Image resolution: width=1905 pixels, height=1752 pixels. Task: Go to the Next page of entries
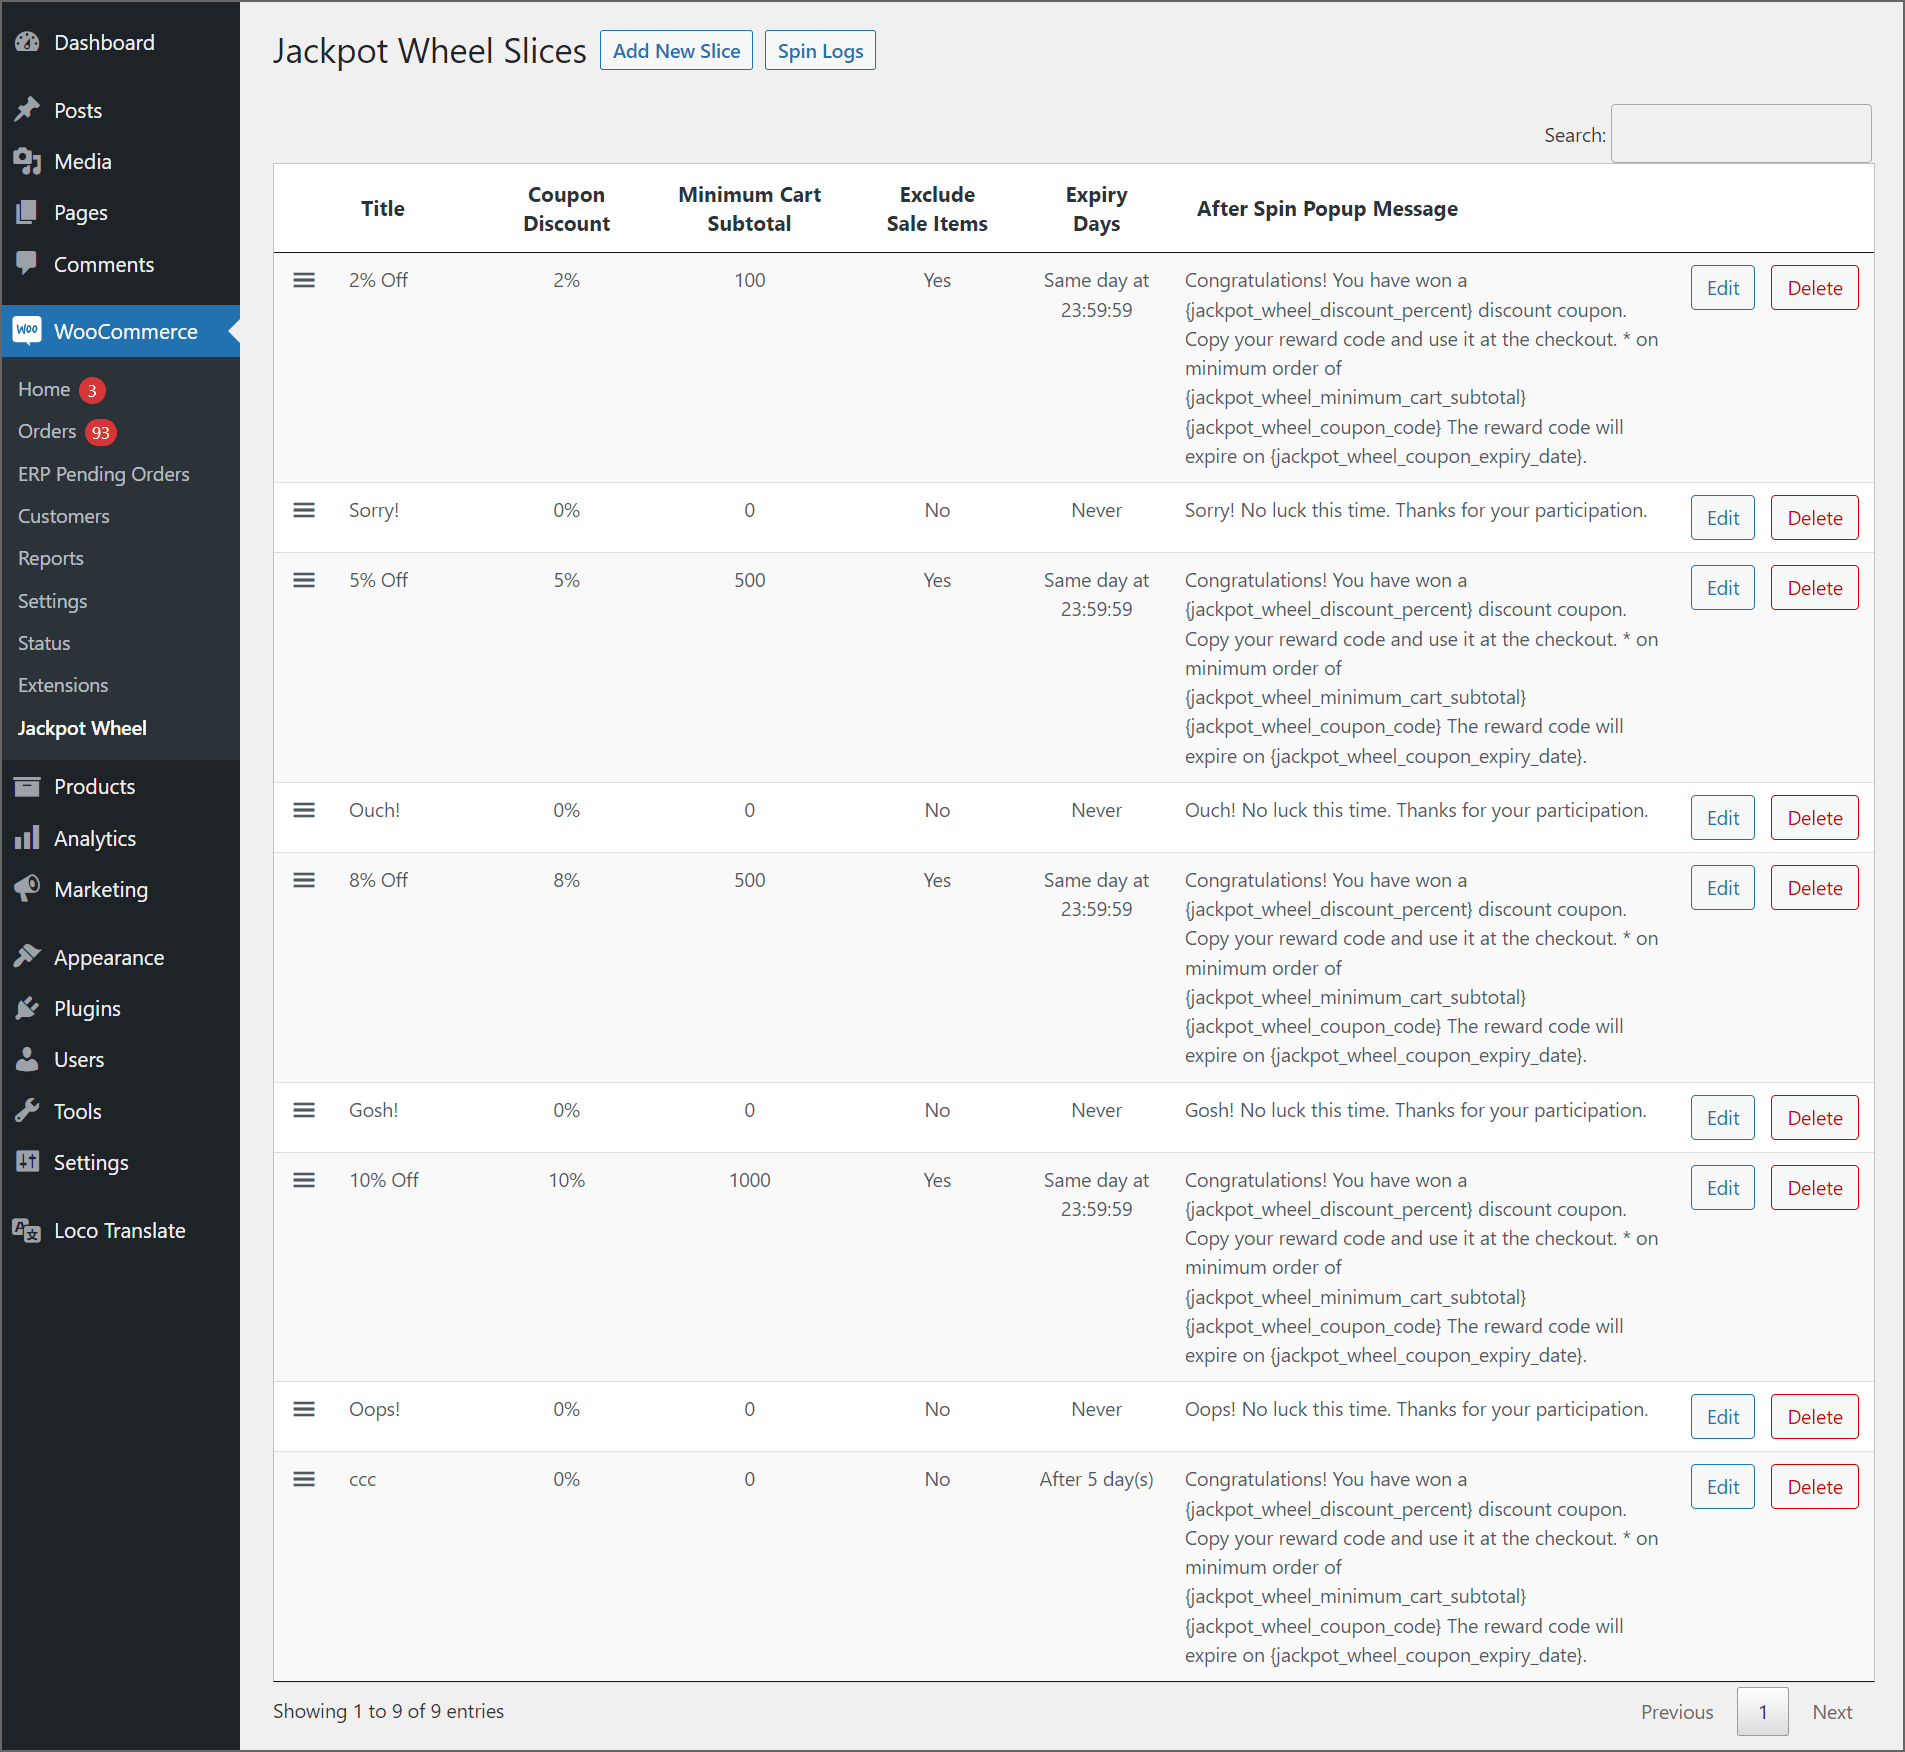1831,1711
